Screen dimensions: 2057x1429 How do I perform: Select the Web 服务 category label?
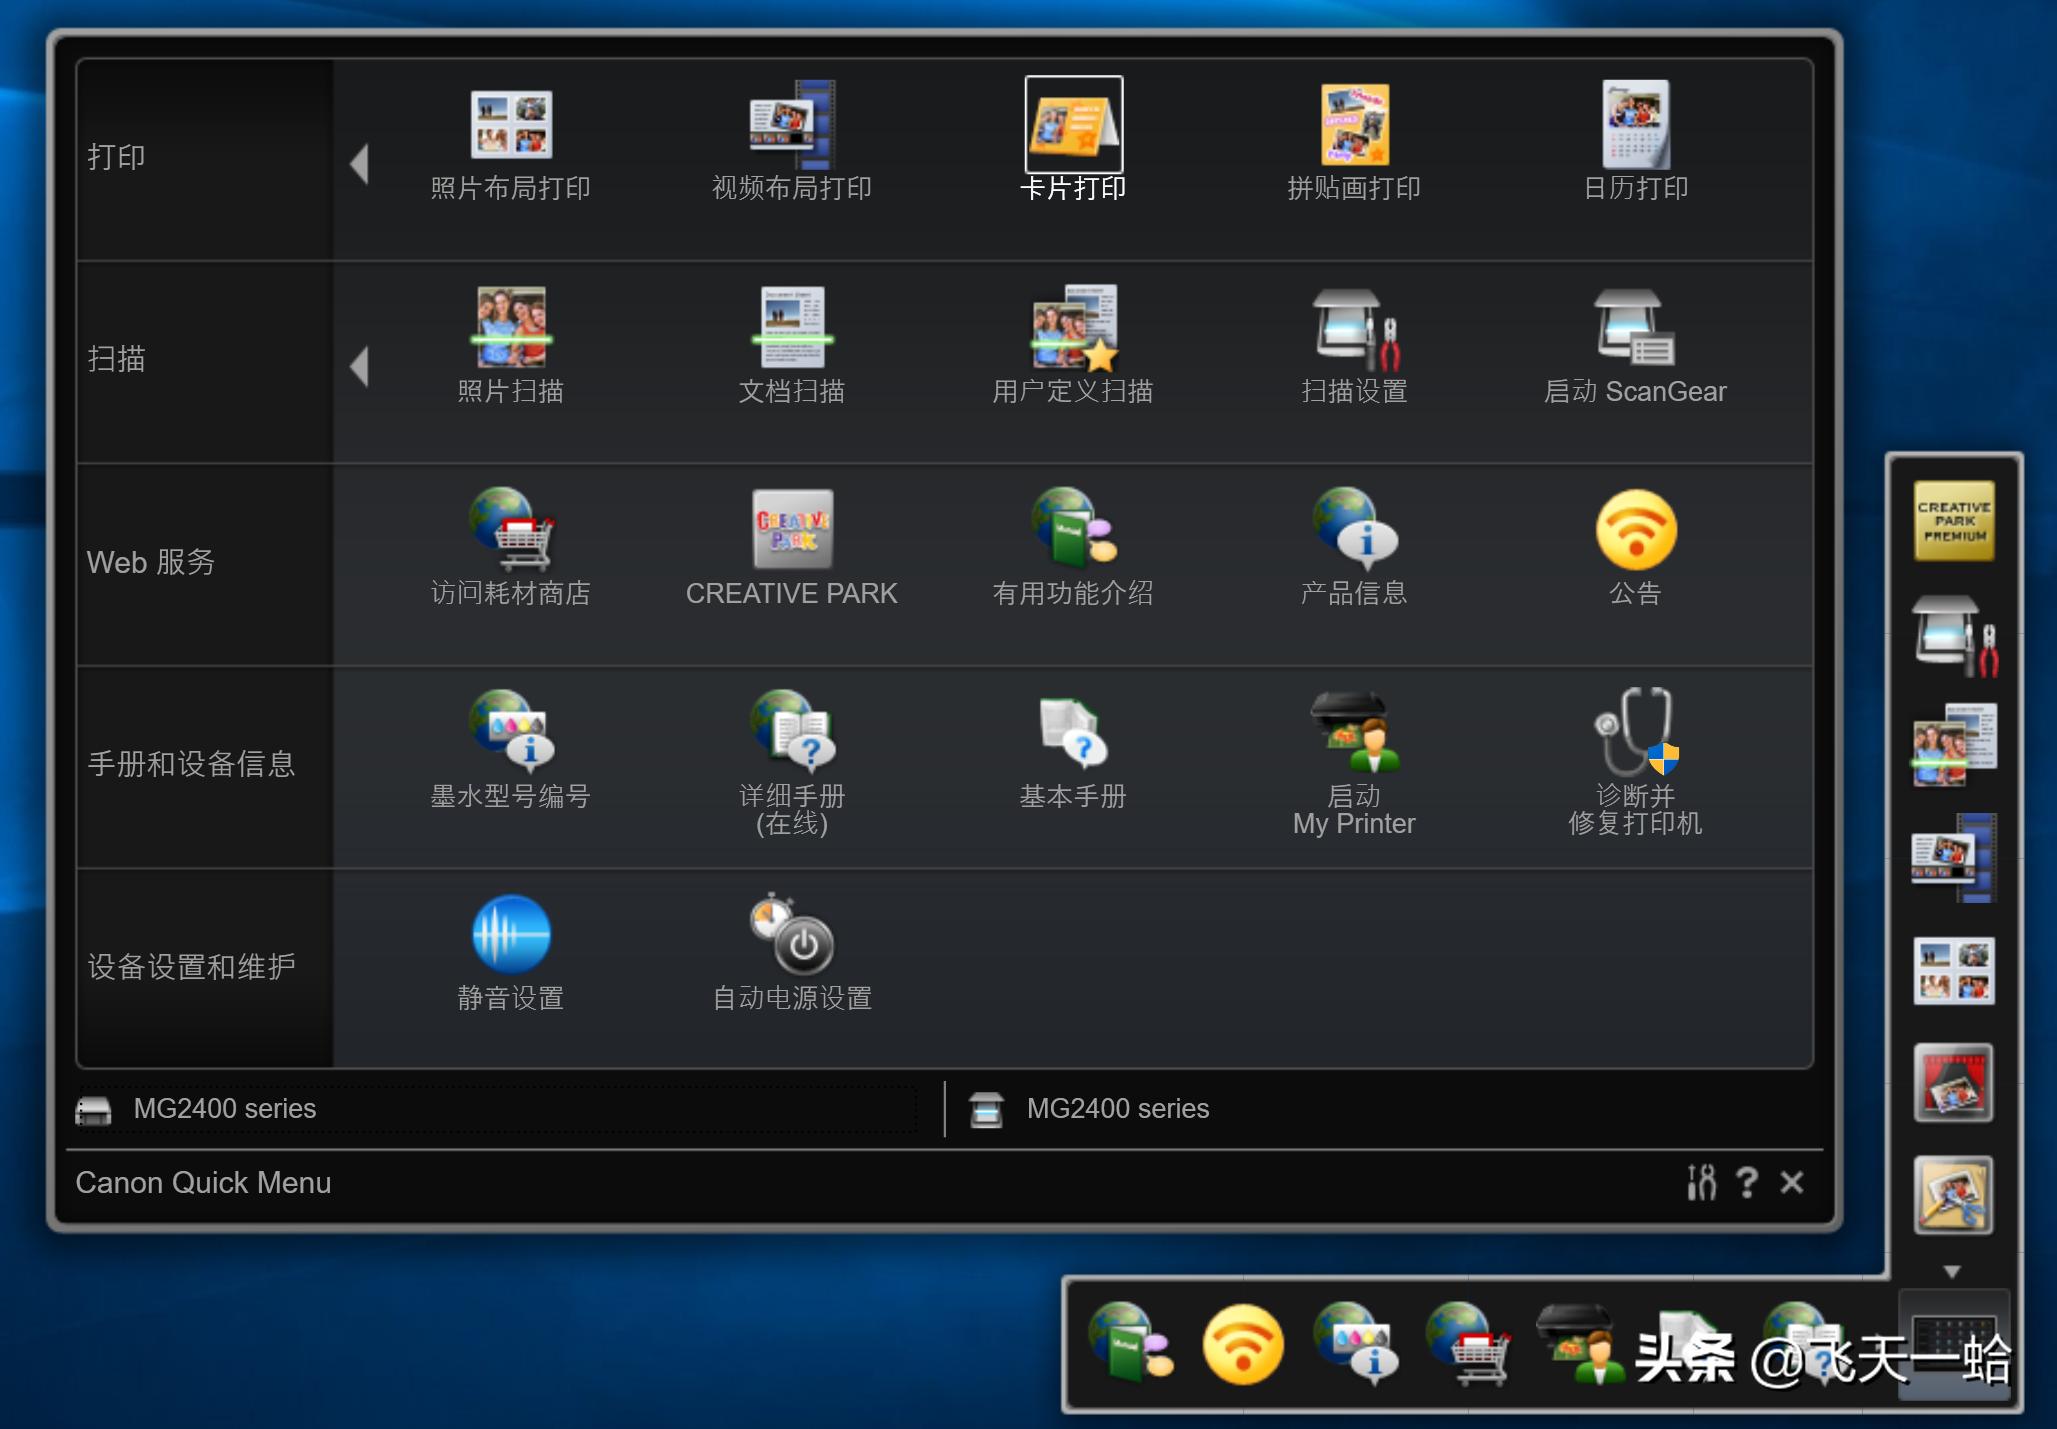(x=151, y=563)
